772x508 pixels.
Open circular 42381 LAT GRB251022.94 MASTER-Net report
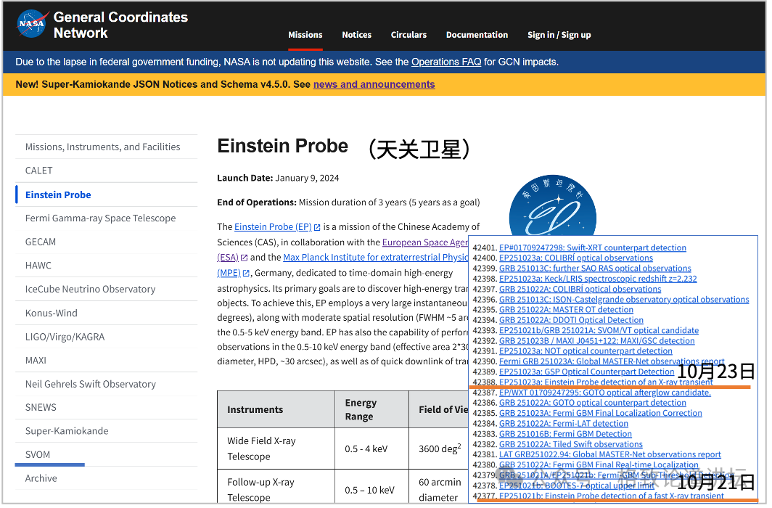(612, 456)
